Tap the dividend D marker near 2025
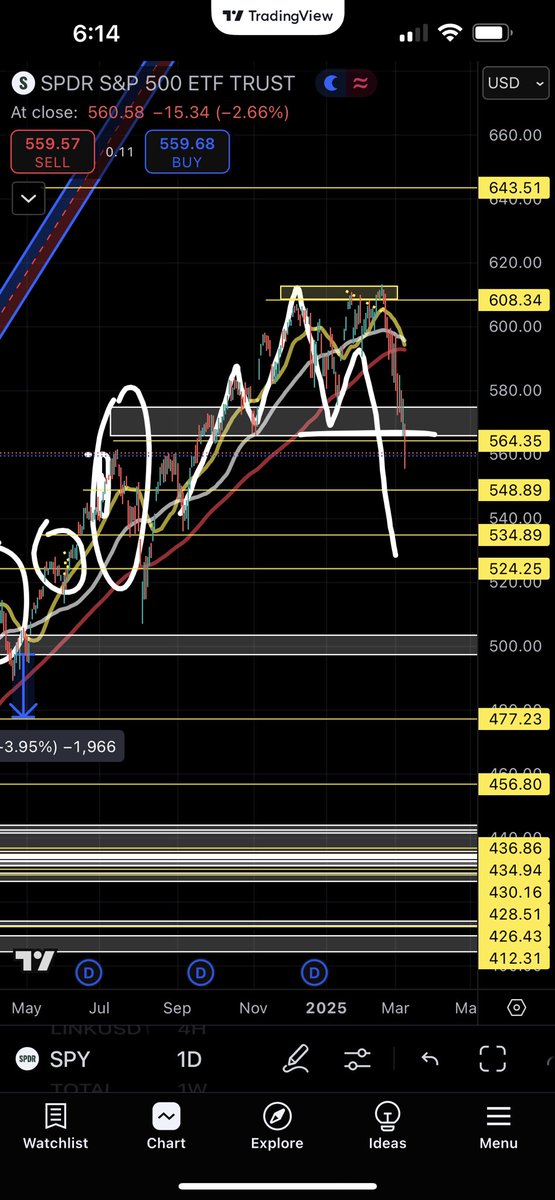The height and width of the screenshot is (1200, 555). (x=315, y=972)
